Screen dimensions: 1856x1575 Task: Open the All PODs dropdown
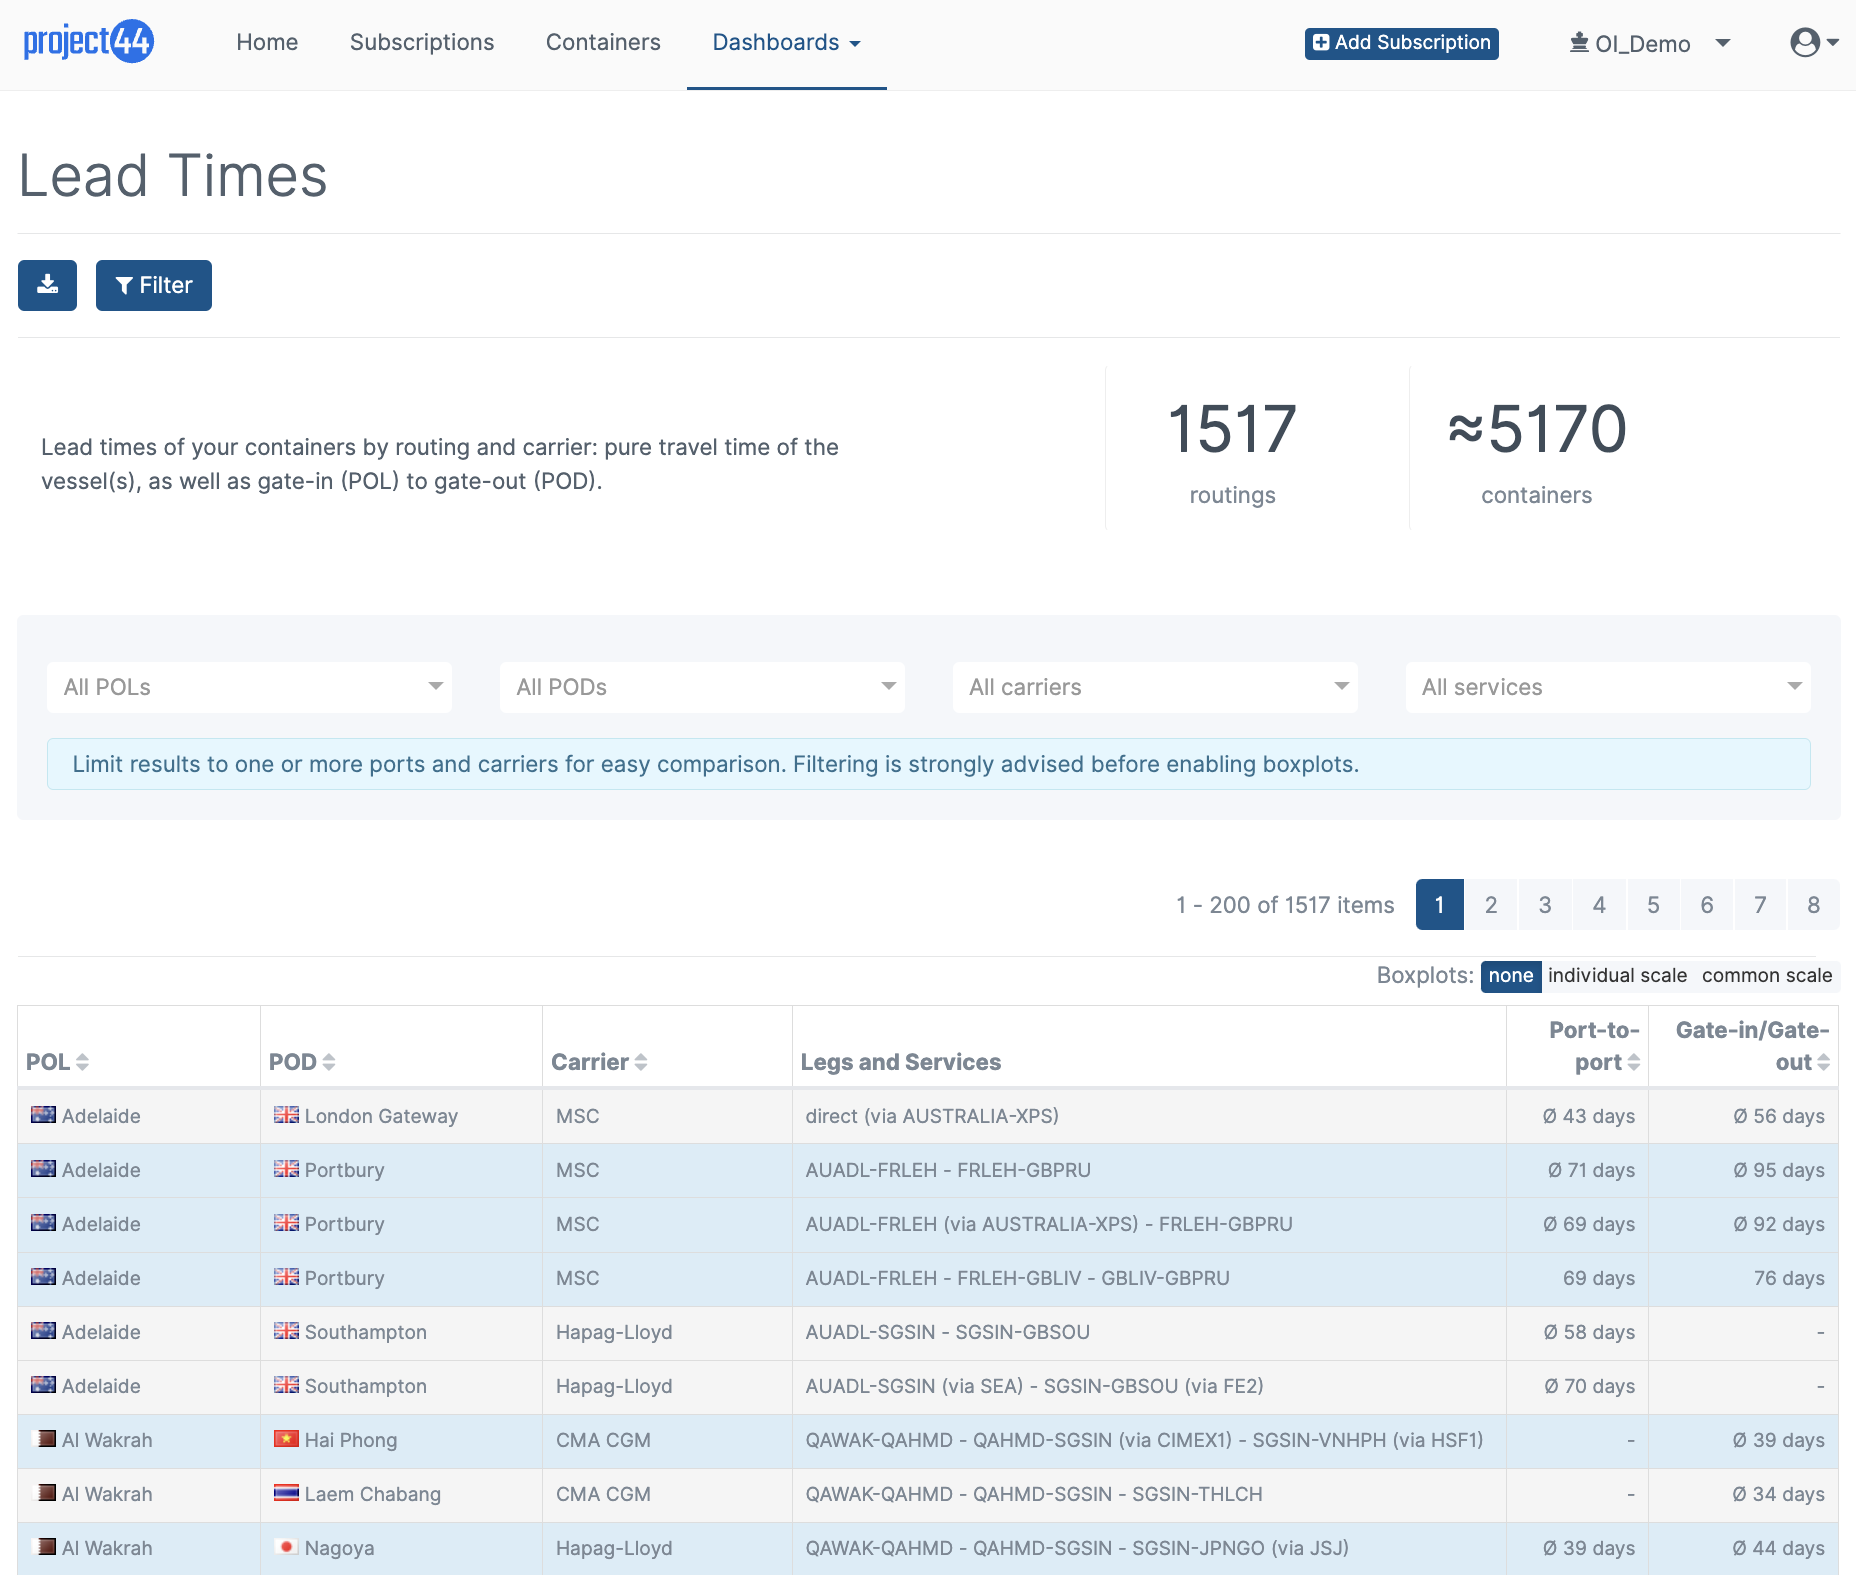tap(702, 687)
